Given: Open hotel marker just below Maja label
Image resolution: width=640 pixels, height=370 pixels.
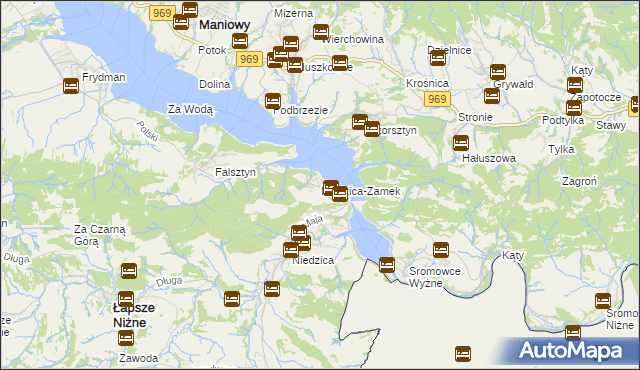Looking at the screenshot, I should (x=299, y=233).
